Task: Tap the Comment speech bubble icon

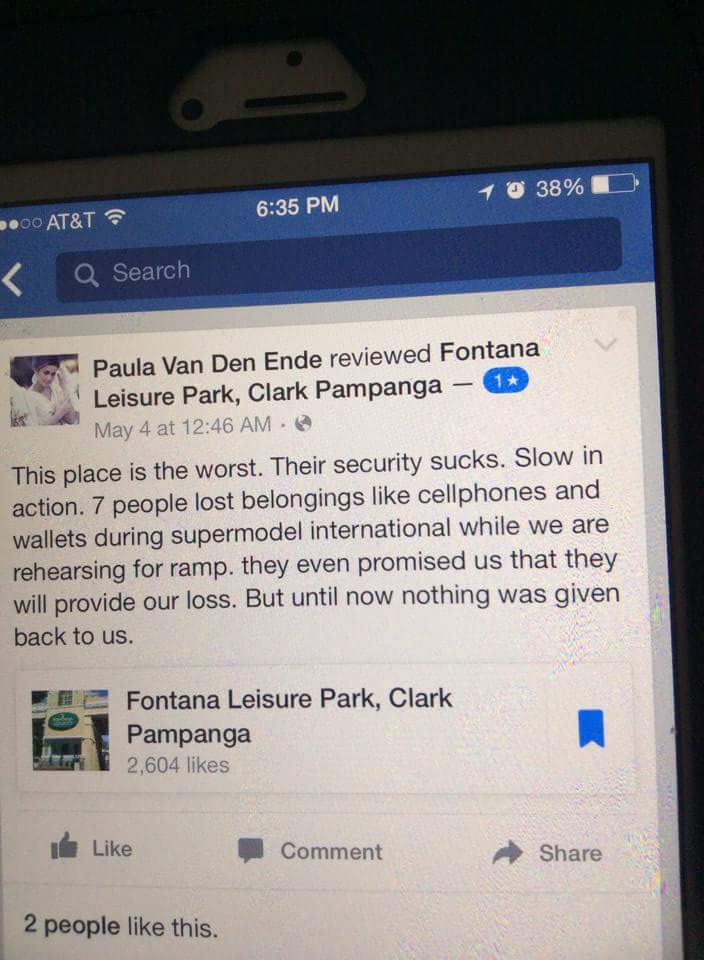Action: (x=250, y=850)
